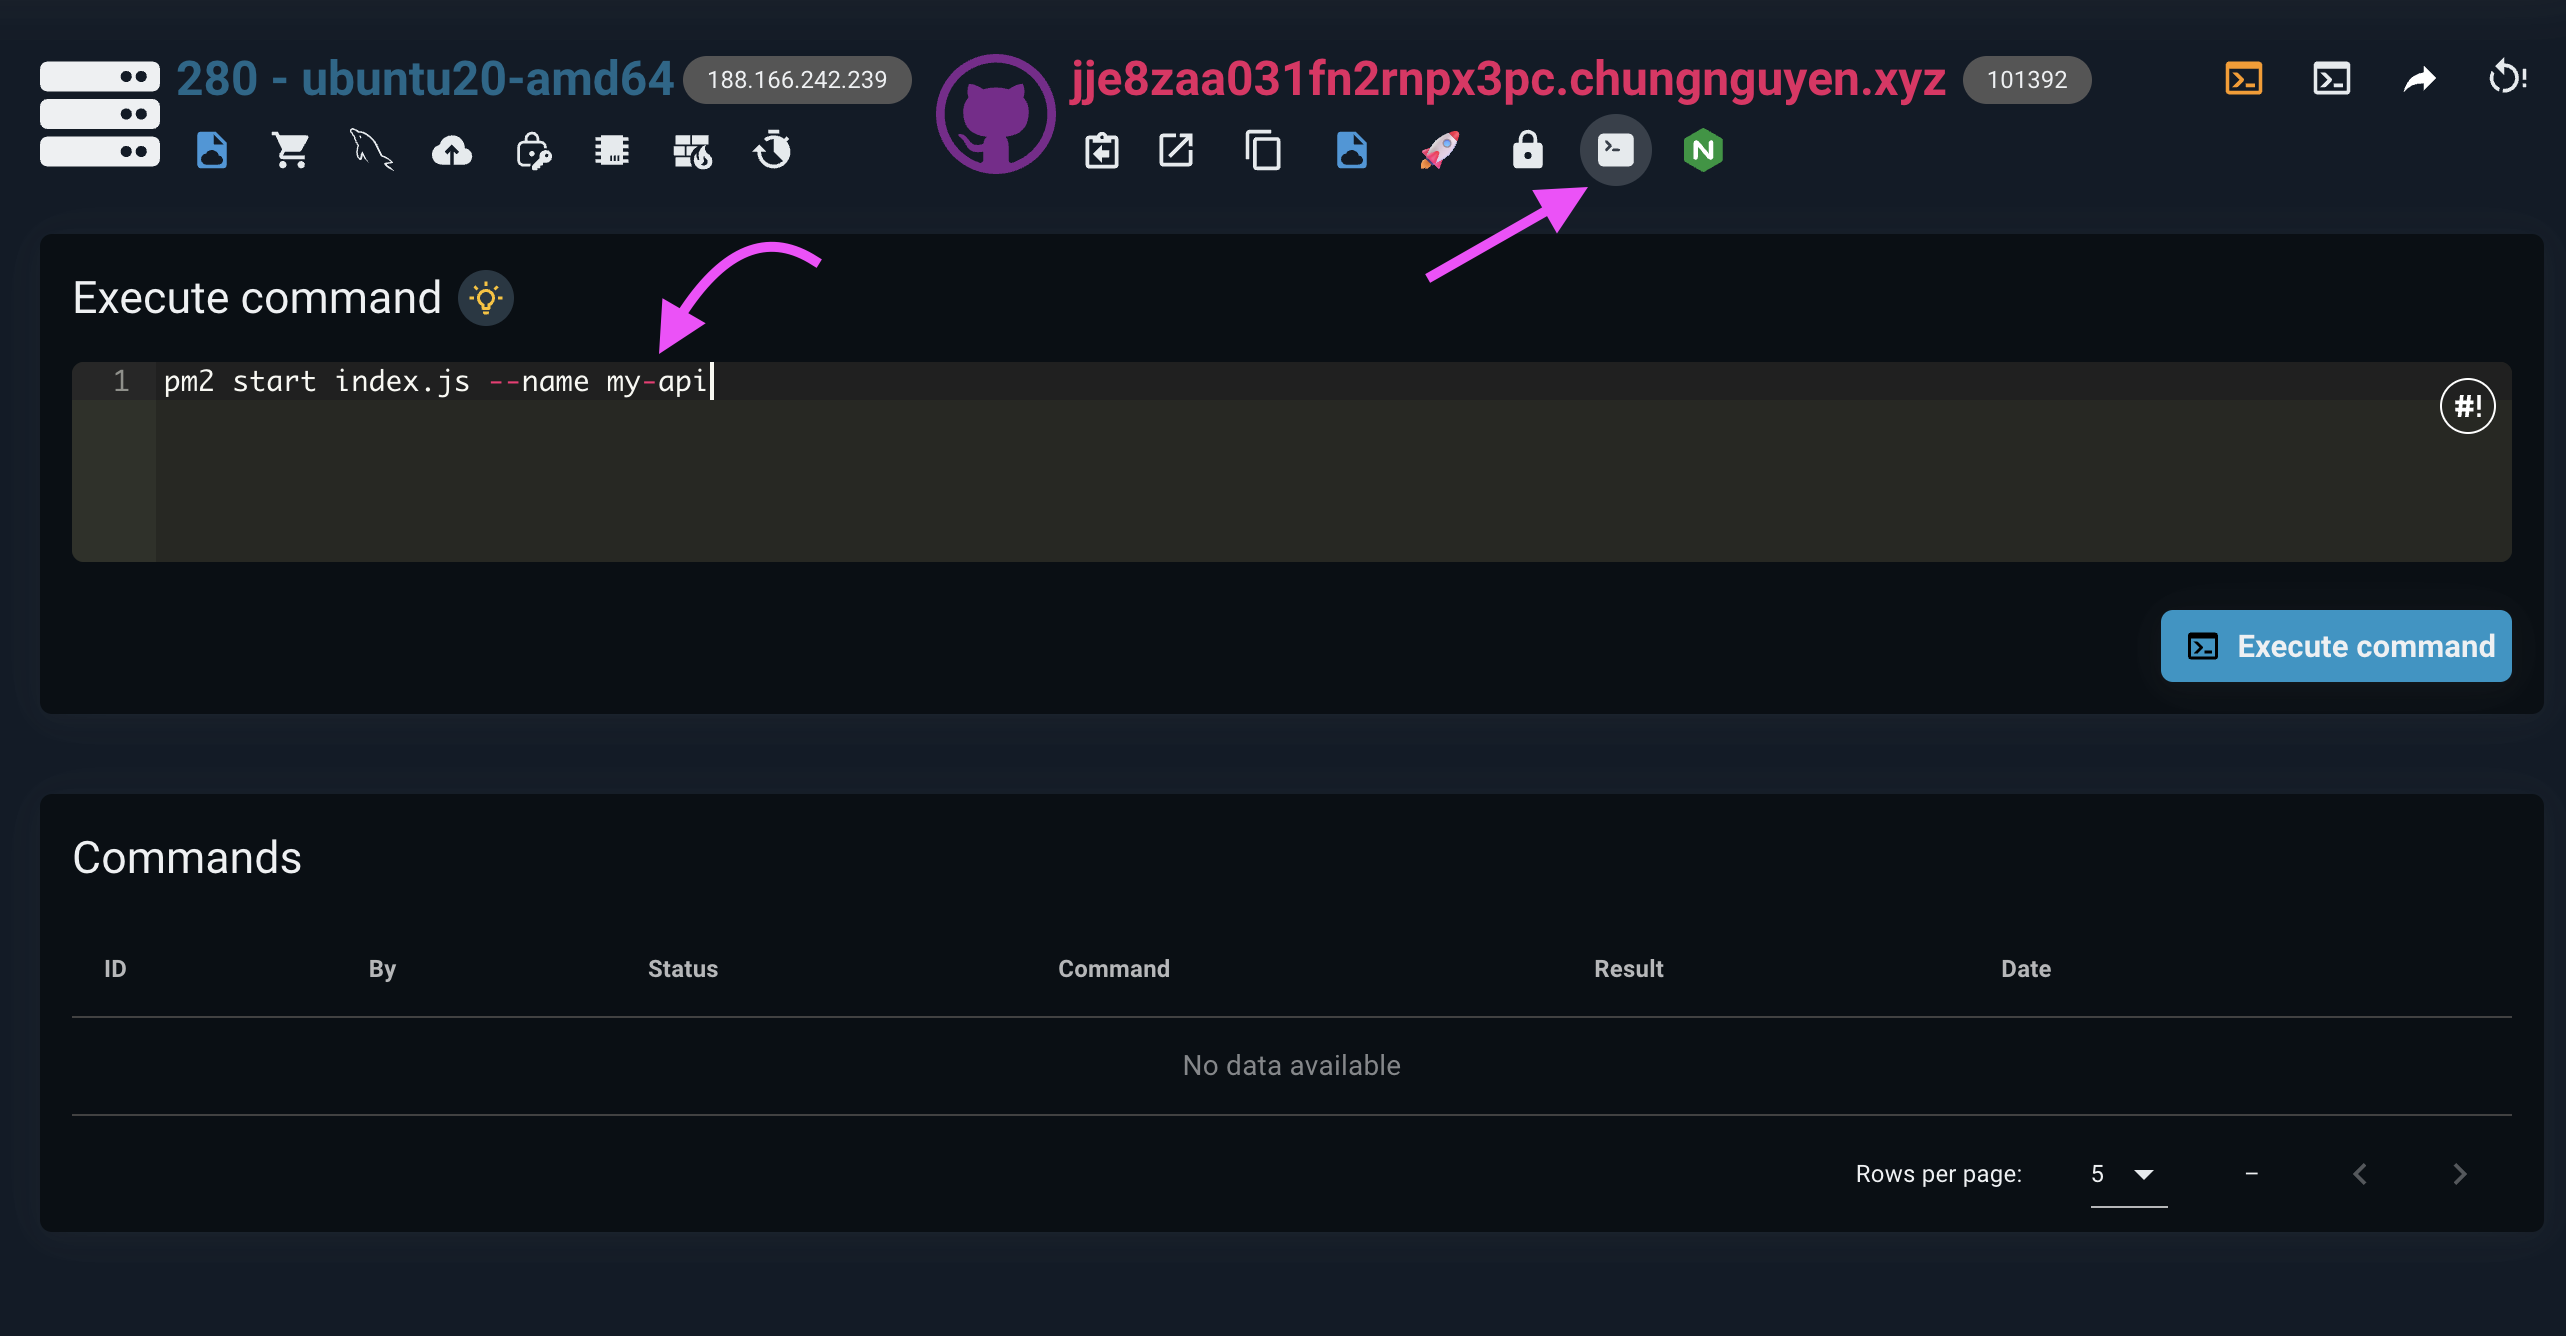The width and height of the screenshot is (2566, 1336).
Task: Click the orange terminal icon at top right
Action: click(2243, 78)
